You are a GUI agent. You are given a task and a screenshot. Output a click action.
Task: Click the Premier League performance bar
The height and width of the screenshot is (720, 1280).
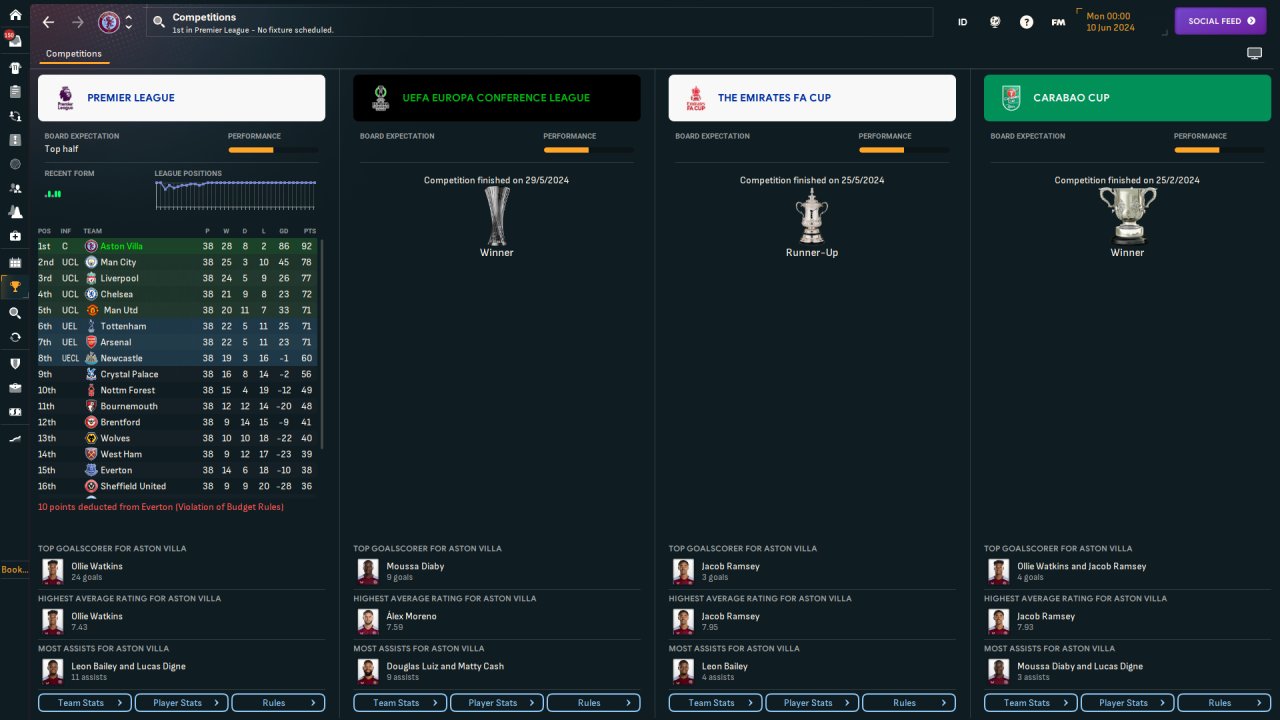tap(273, 150)
